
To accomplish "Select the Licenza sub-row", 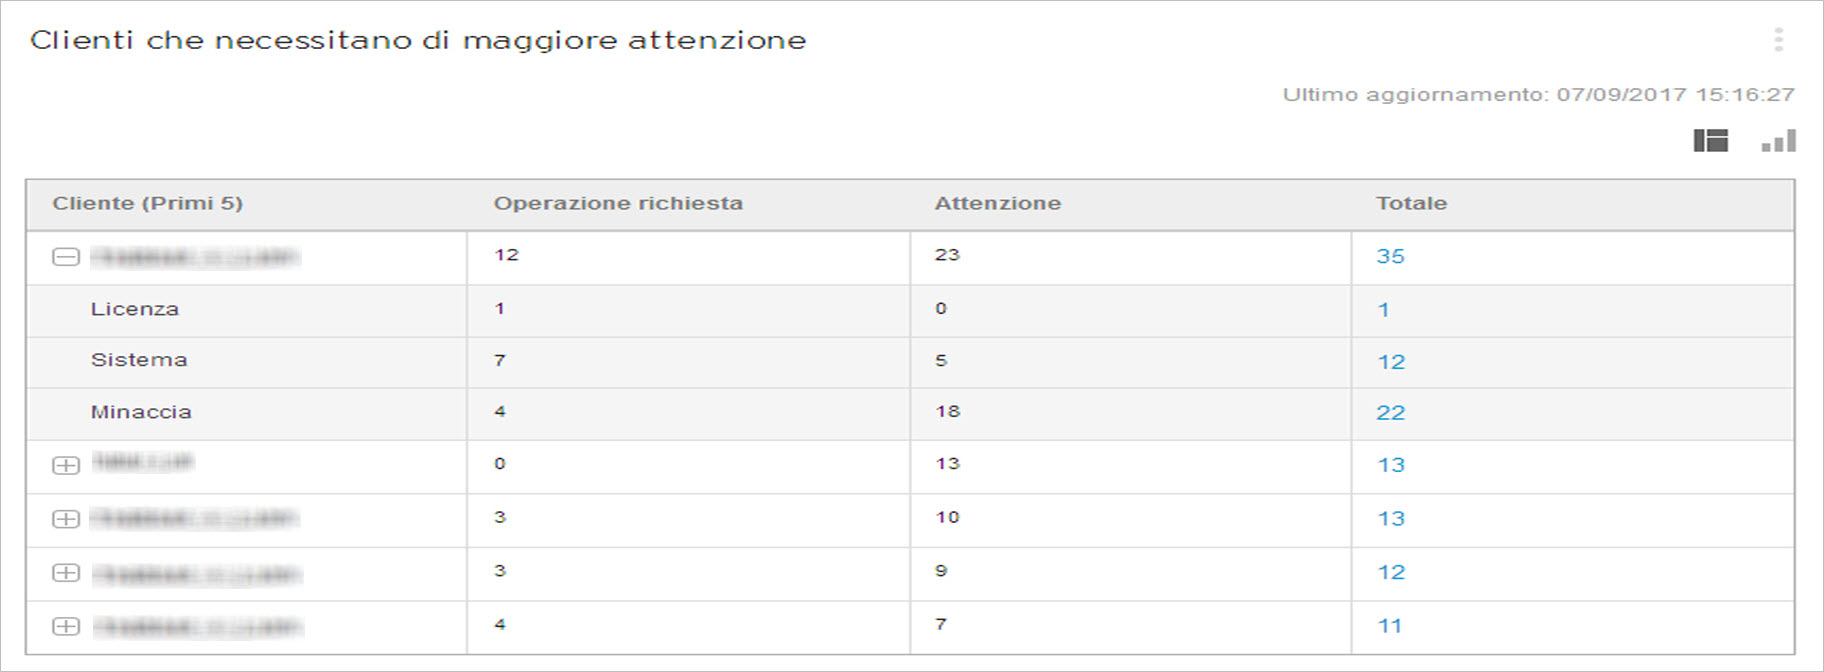I will [x=135, y=310].
